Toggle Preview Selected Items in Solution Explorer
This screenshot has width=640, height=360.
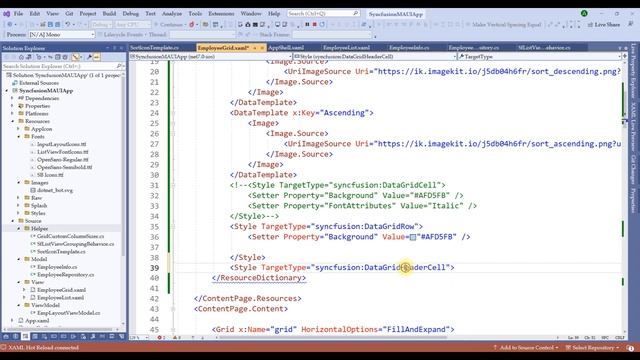point(97,57)
